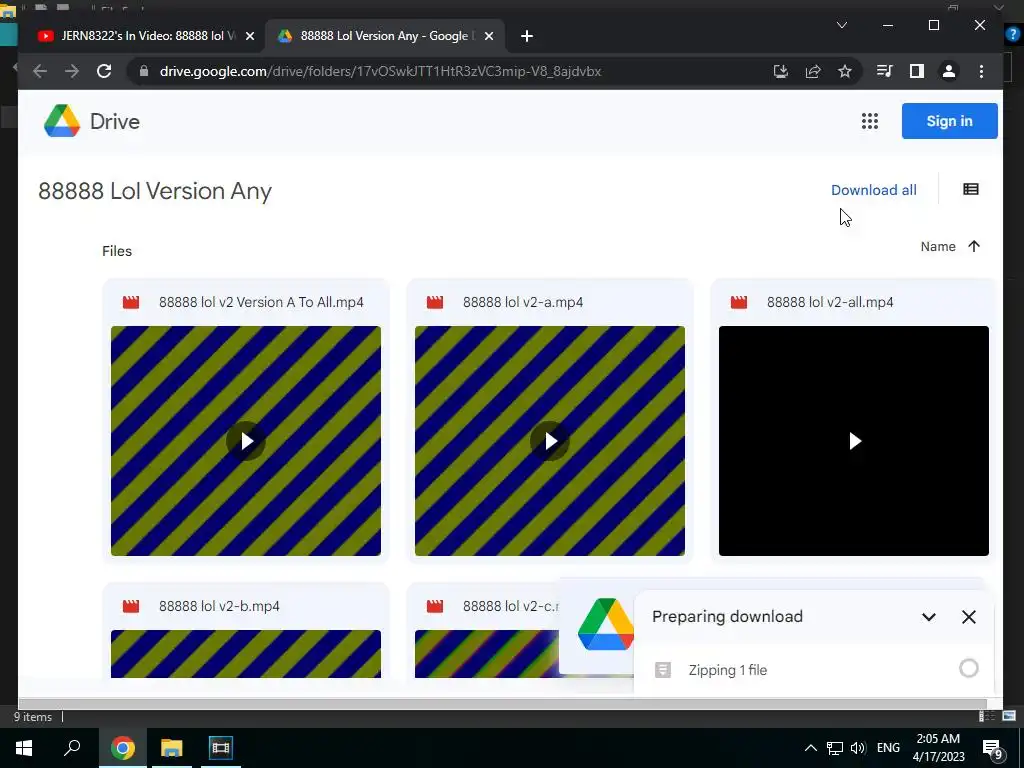Viewport: 1024px width, 768px height.
Task: Click the install app icon in address bar
Action: click(780, 71)
